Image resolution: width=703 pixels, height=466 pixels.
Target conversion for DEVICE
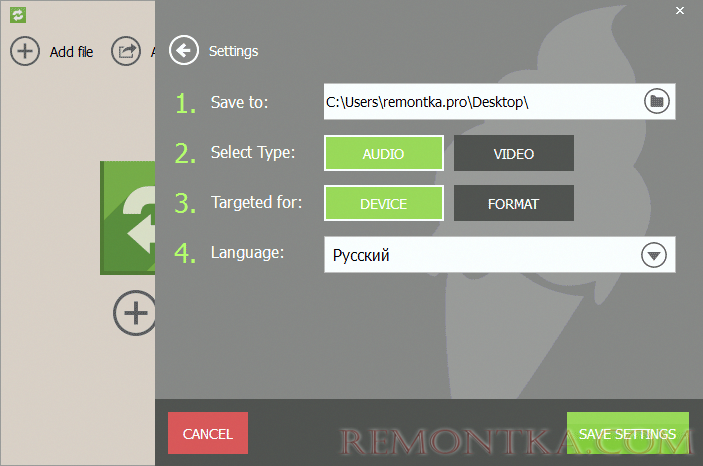384,203
